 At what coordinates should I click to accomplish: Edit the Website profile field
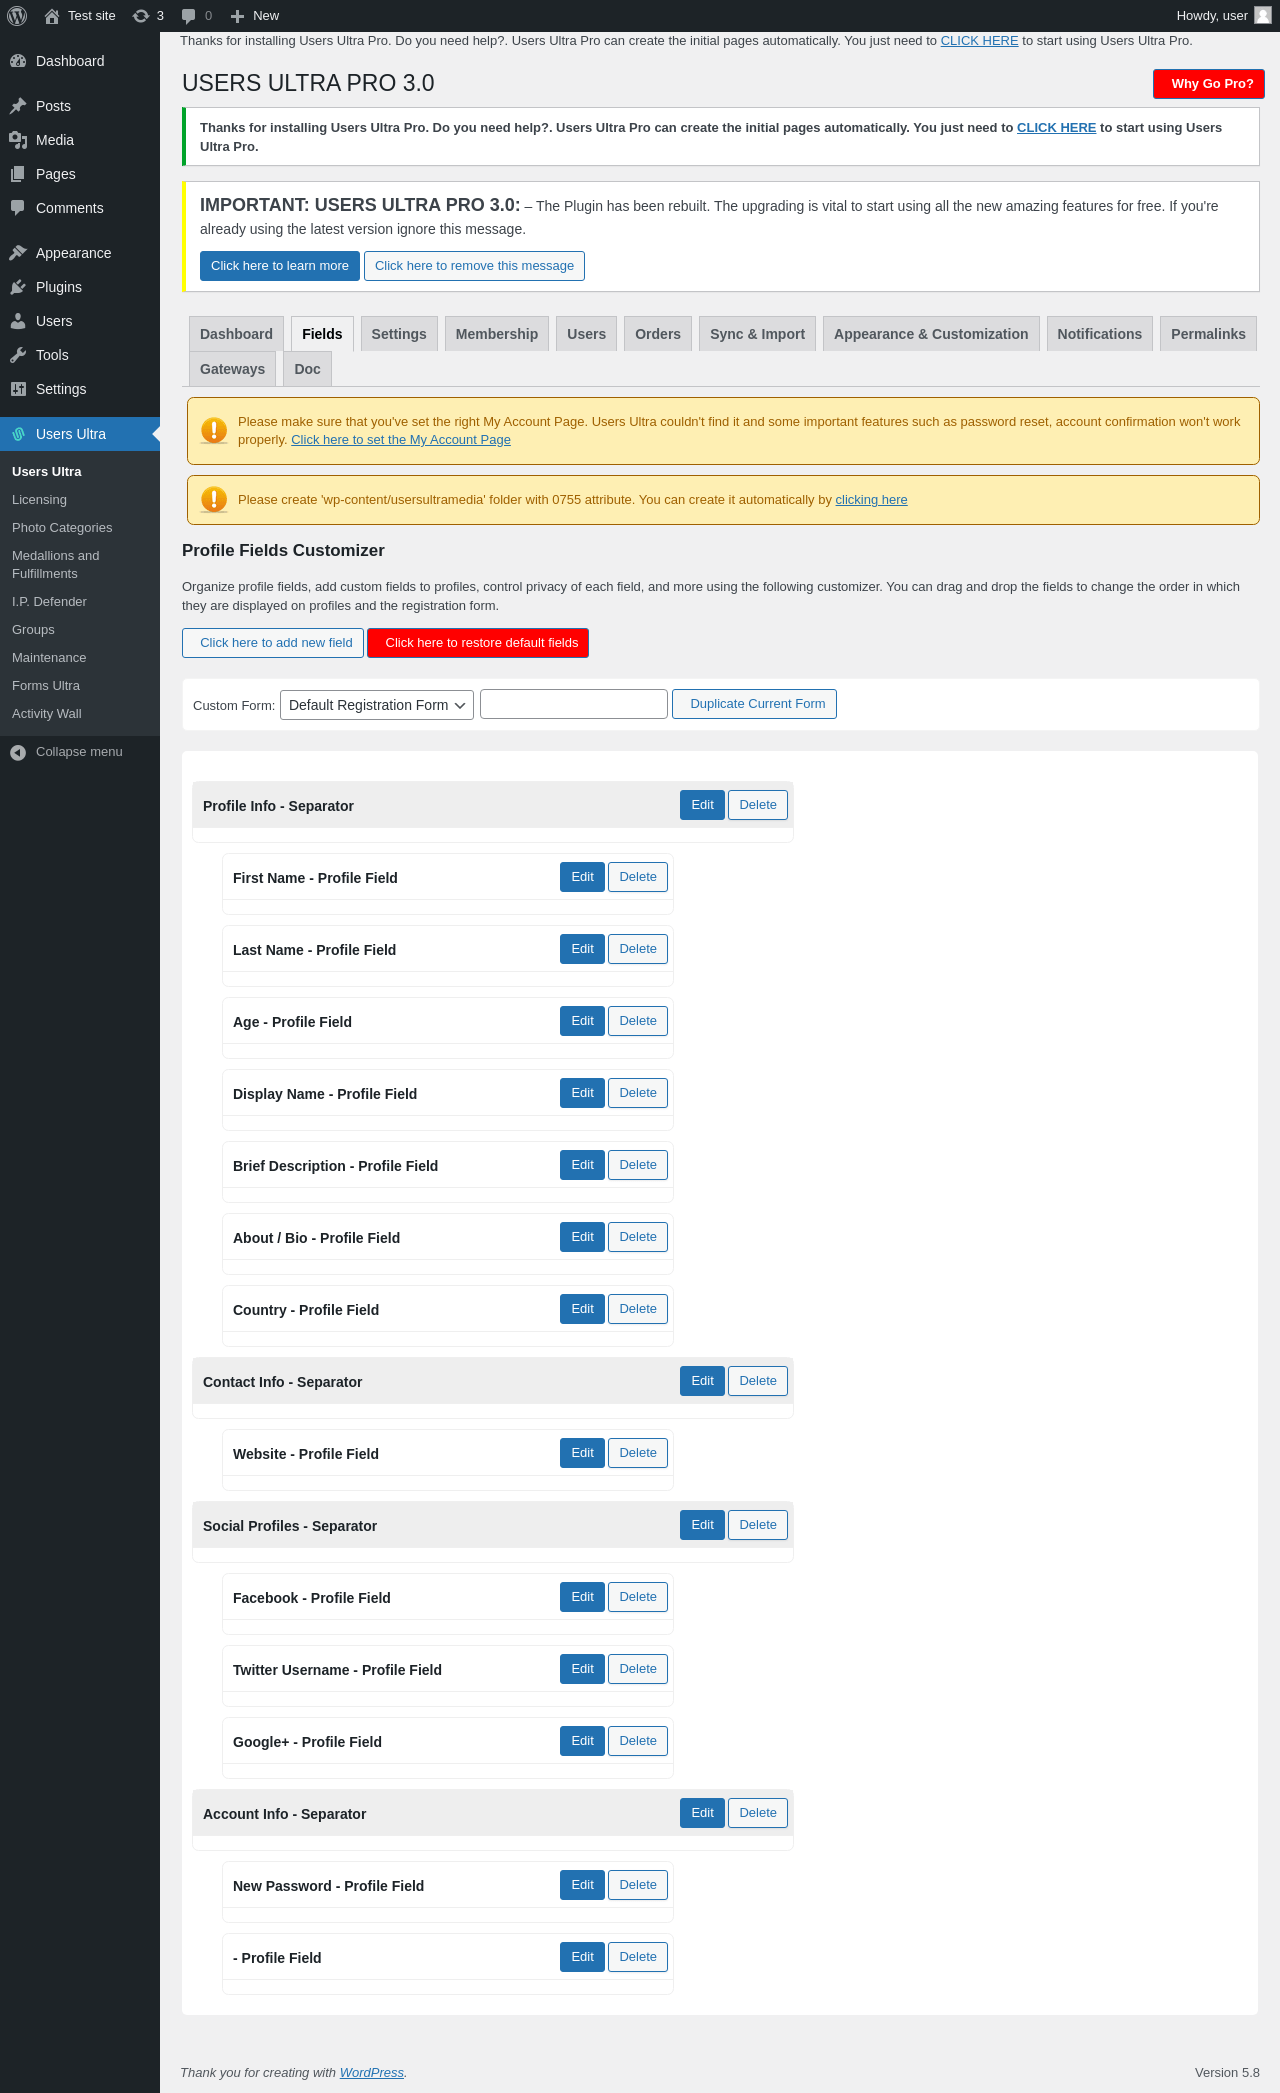coord(582,1453)
